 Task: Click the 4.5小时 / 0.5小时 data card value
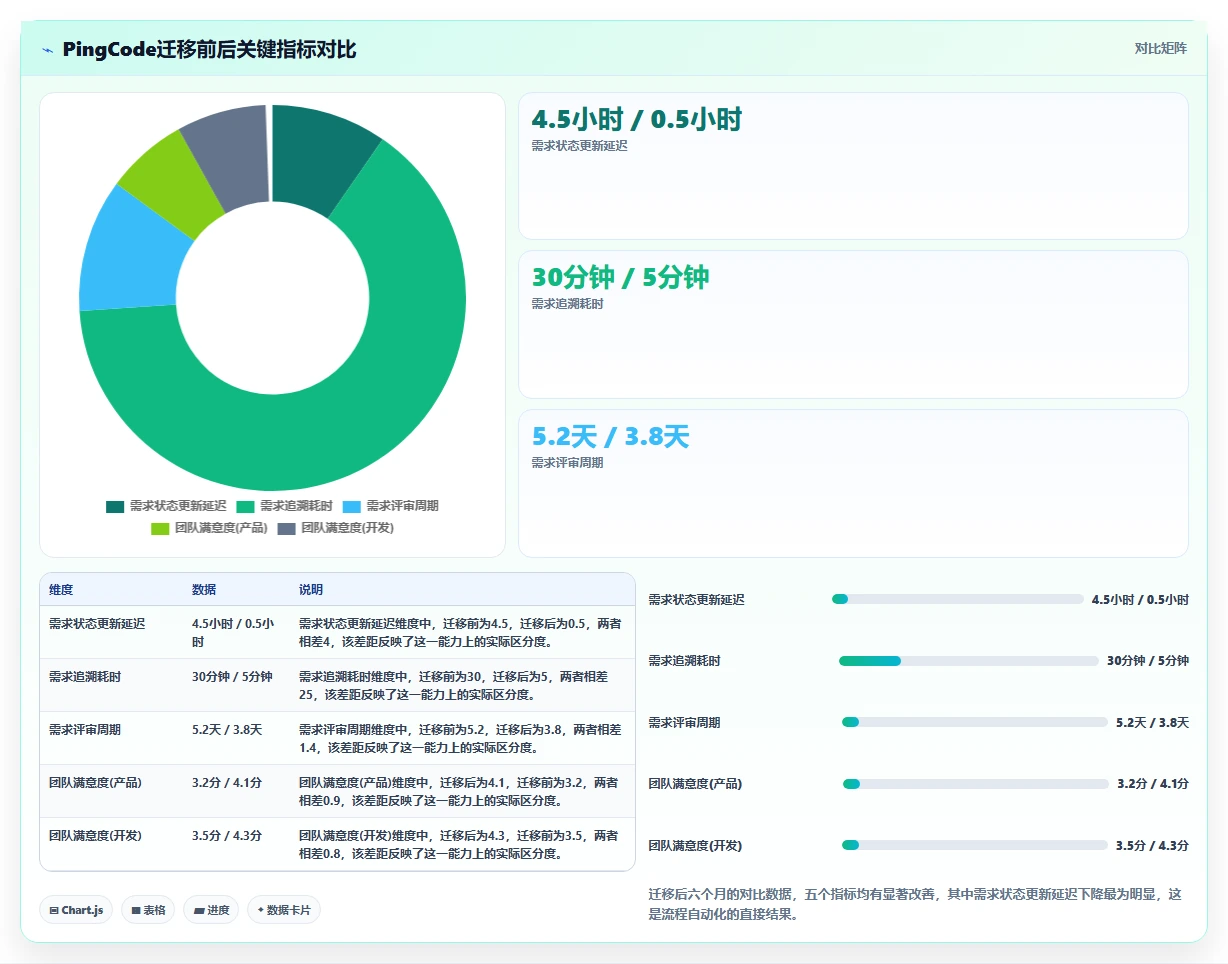[x=637, y=119]
